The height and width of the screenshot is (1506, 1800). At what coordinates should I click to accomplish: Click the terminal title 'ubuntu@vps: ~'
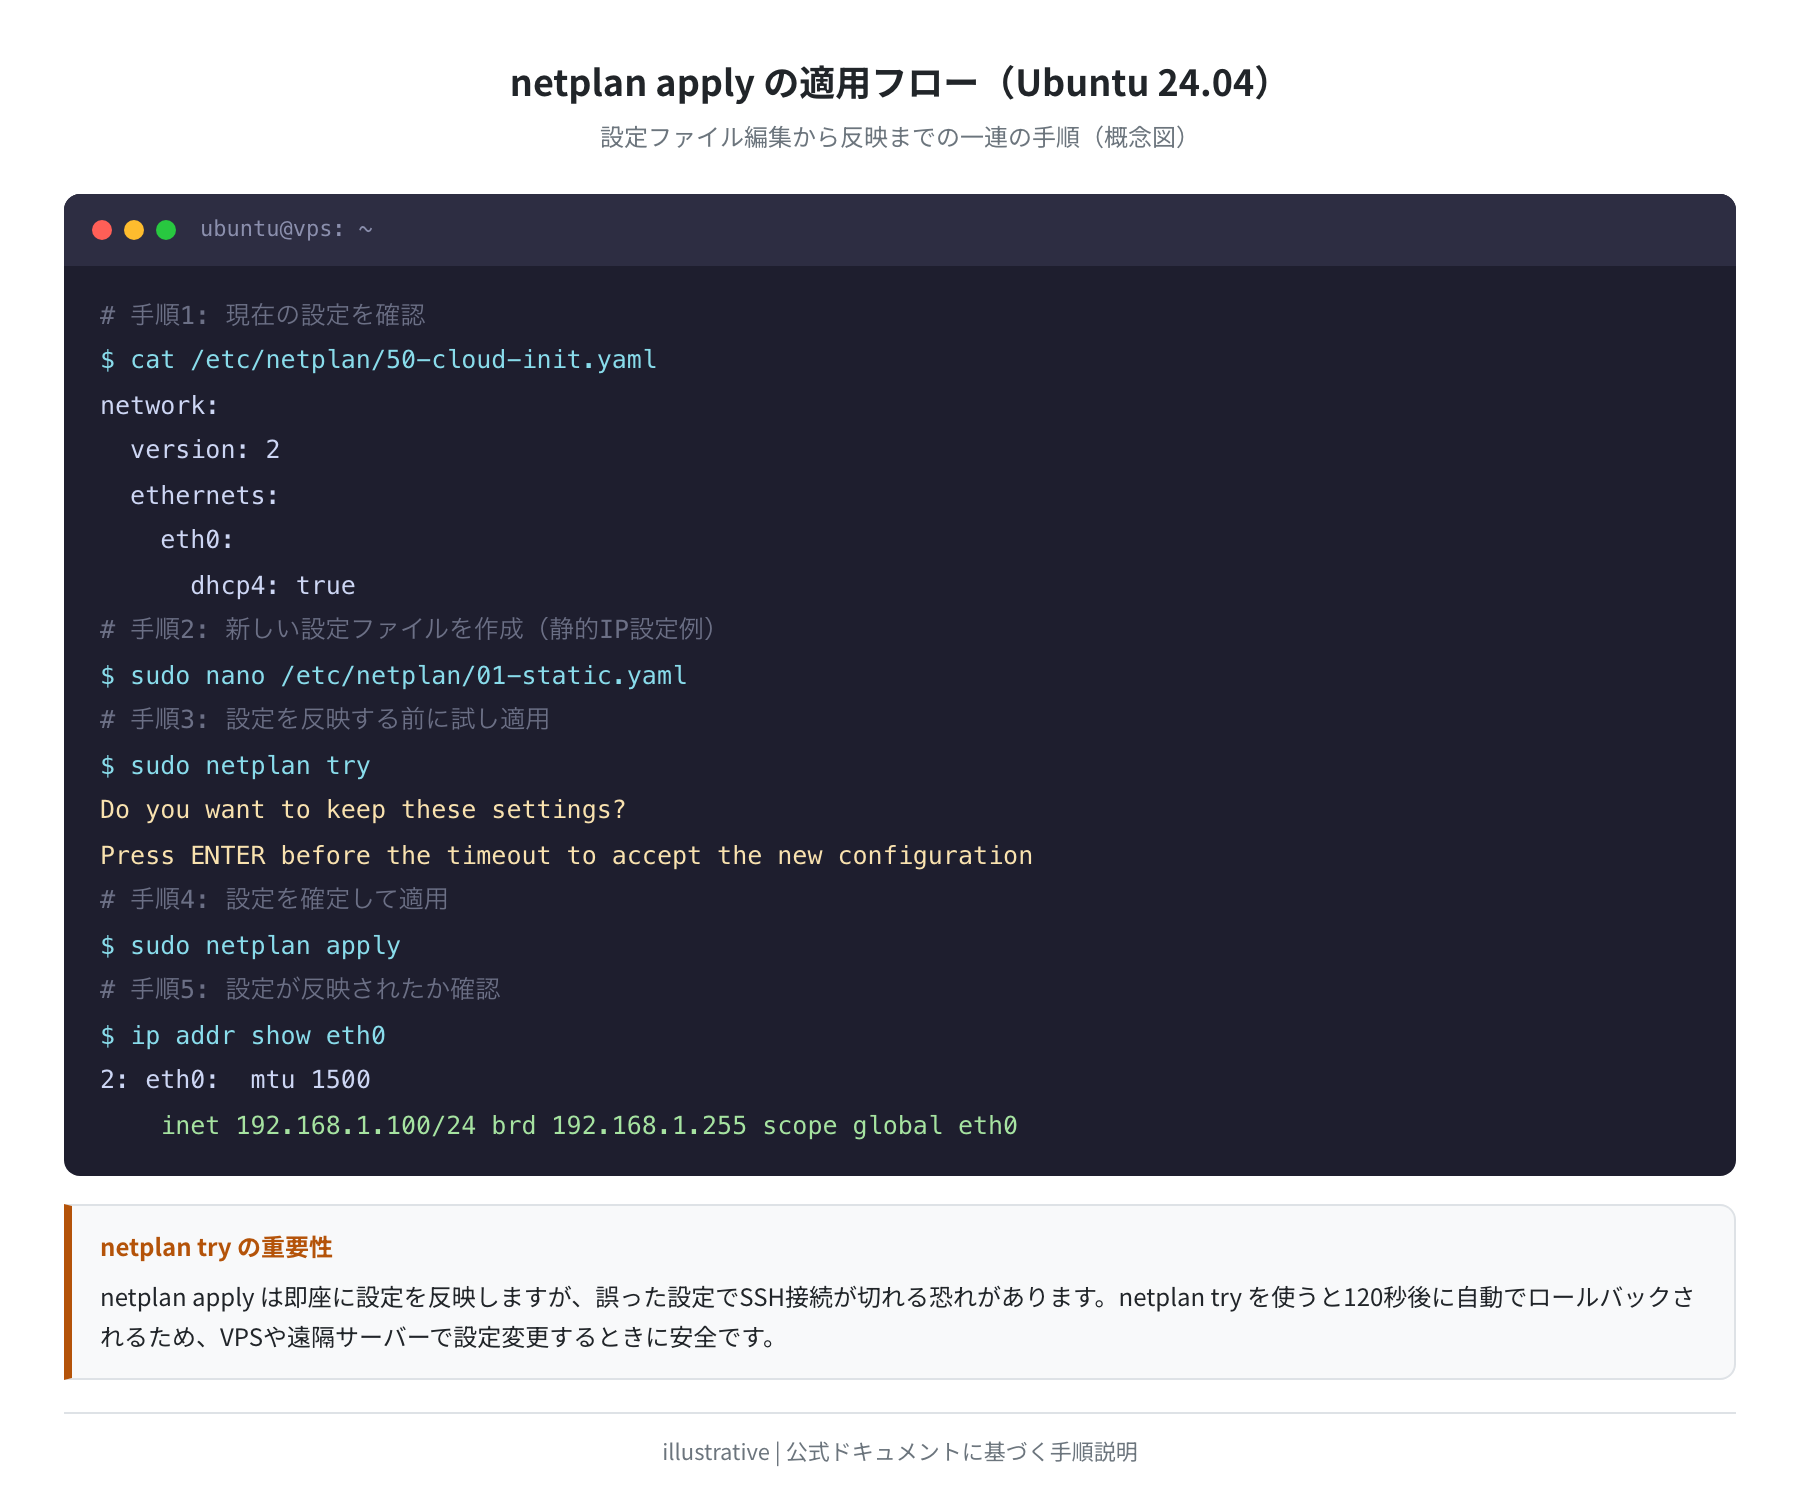coord(286,229)
